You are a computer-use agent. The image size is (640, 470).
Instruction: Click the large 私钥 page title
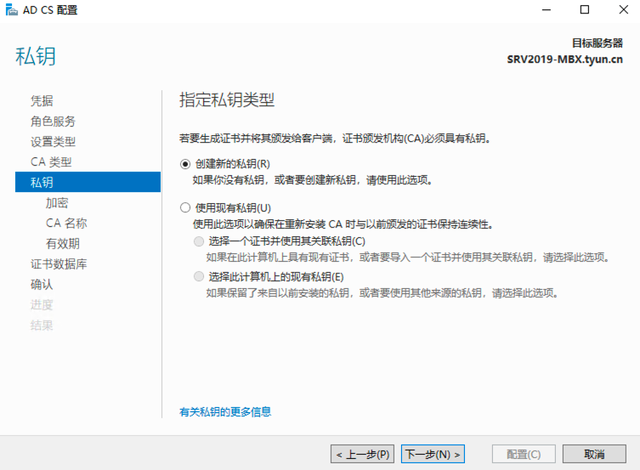pyautogui.click(x=36, y=56)
